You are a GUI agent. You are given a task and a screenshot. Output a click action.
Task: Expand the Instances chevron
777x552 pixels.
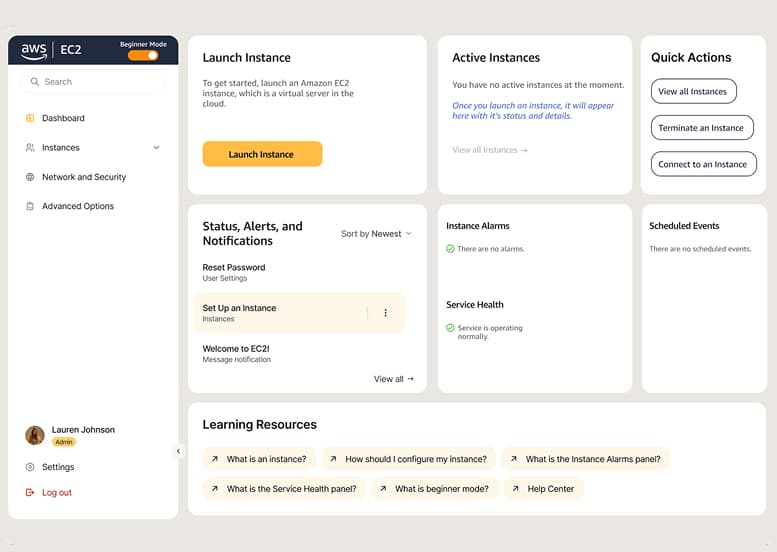pos(157,148)
